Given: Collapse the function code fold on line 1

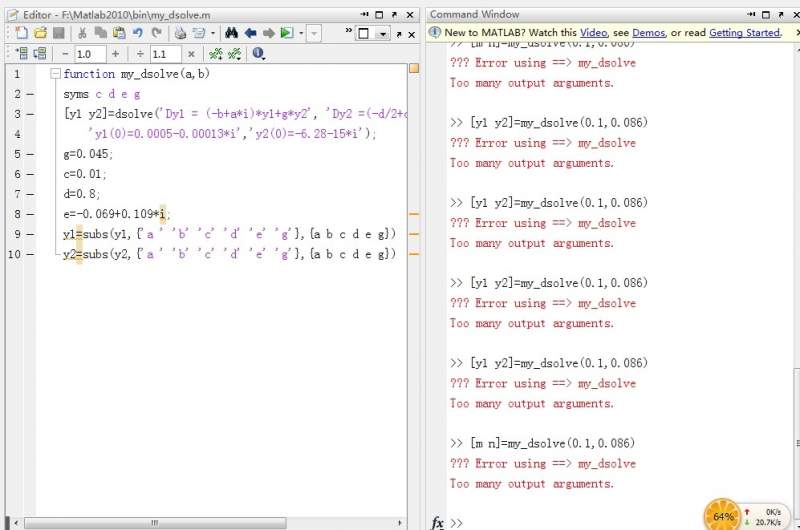Looking at the screenshot, I should [x=55, y=74].
